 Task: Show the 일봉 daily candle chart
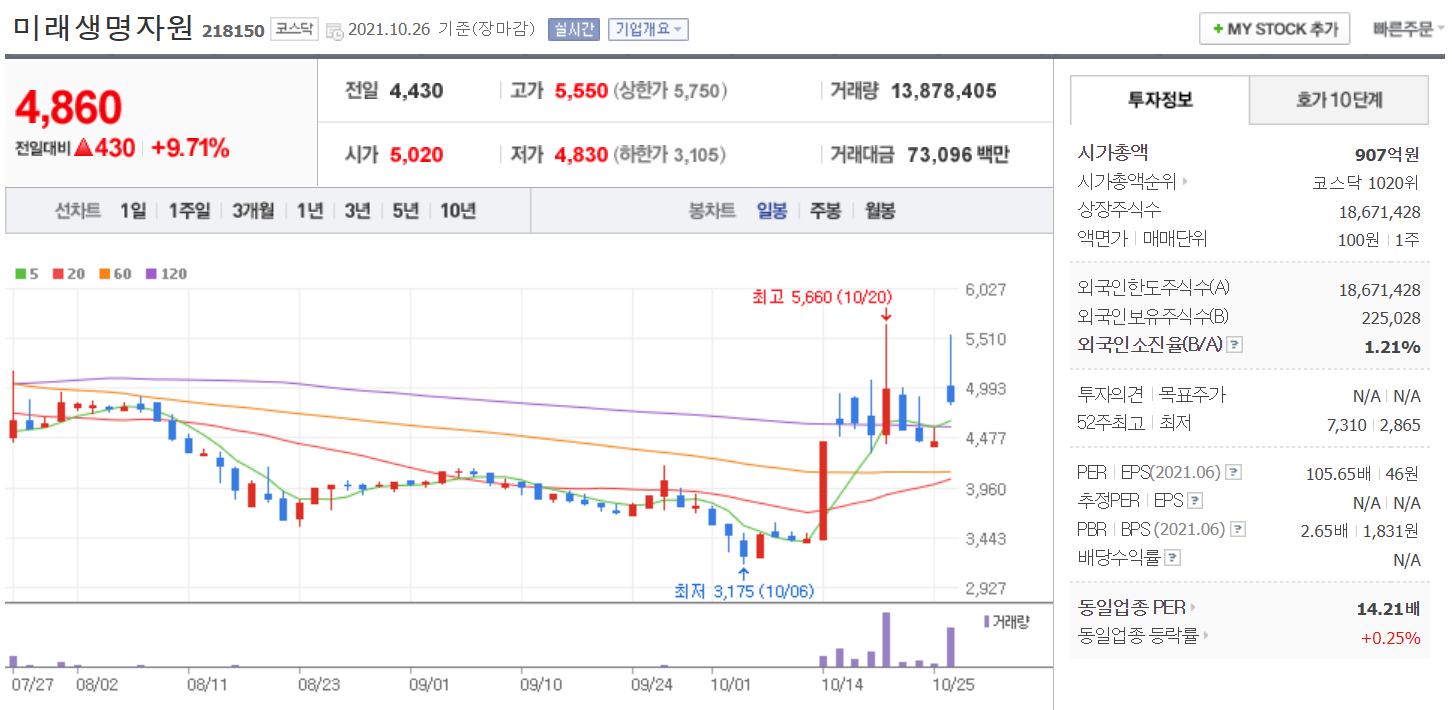click(772, 211)
